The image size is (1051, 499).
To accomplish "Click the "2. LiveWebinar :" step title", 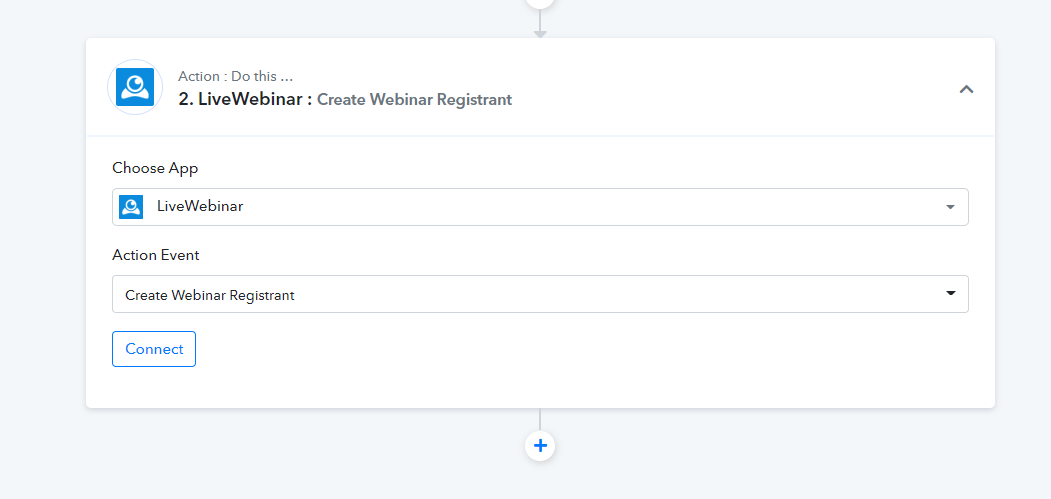I will tap(245, 99).
